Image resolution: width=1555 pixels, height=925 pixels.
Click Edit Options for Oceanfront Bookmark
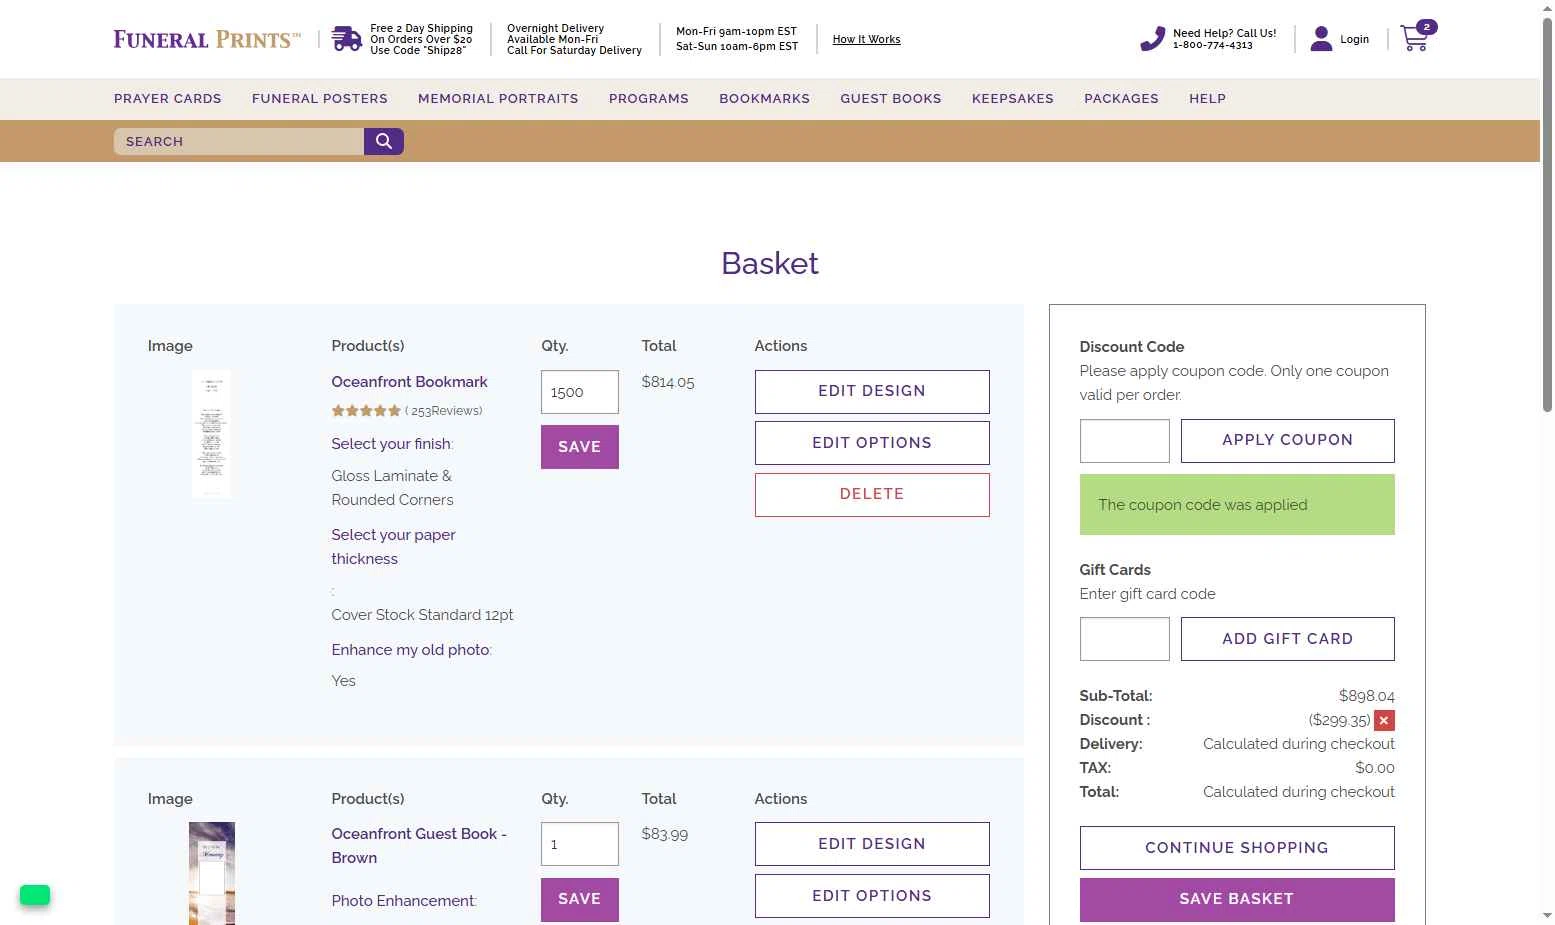point(872,443)
